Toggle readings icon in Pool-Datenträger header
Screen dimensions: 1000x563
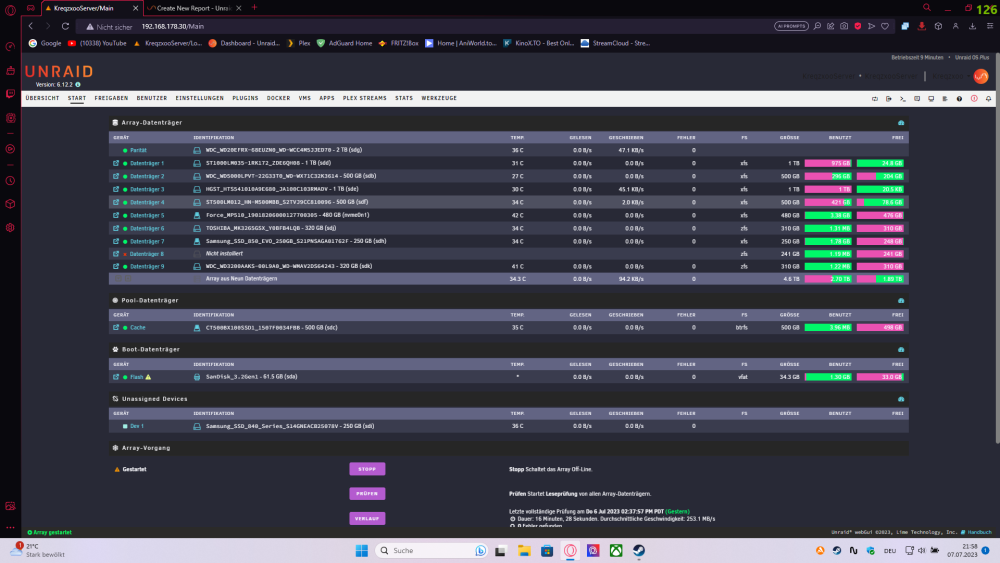[901, 300]
